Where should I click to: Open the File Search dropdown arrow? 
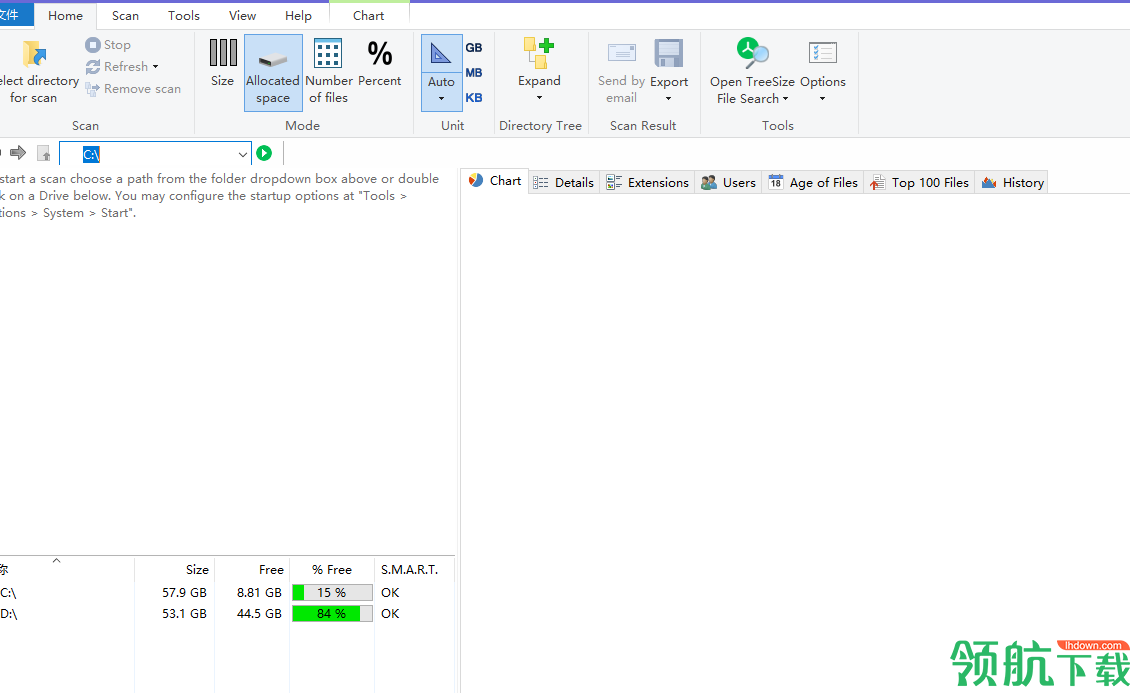(x=786, y=99)
